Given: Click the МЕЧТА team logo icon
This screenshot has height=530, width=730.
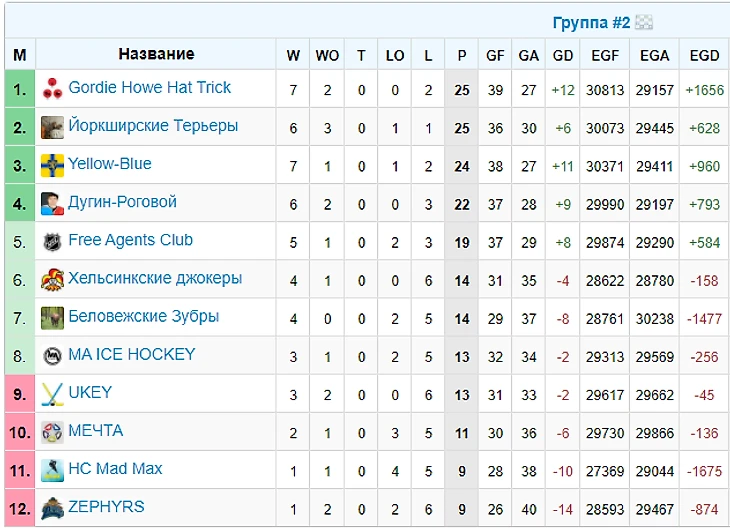Looking at the screenshot, I should coord(52,431).
